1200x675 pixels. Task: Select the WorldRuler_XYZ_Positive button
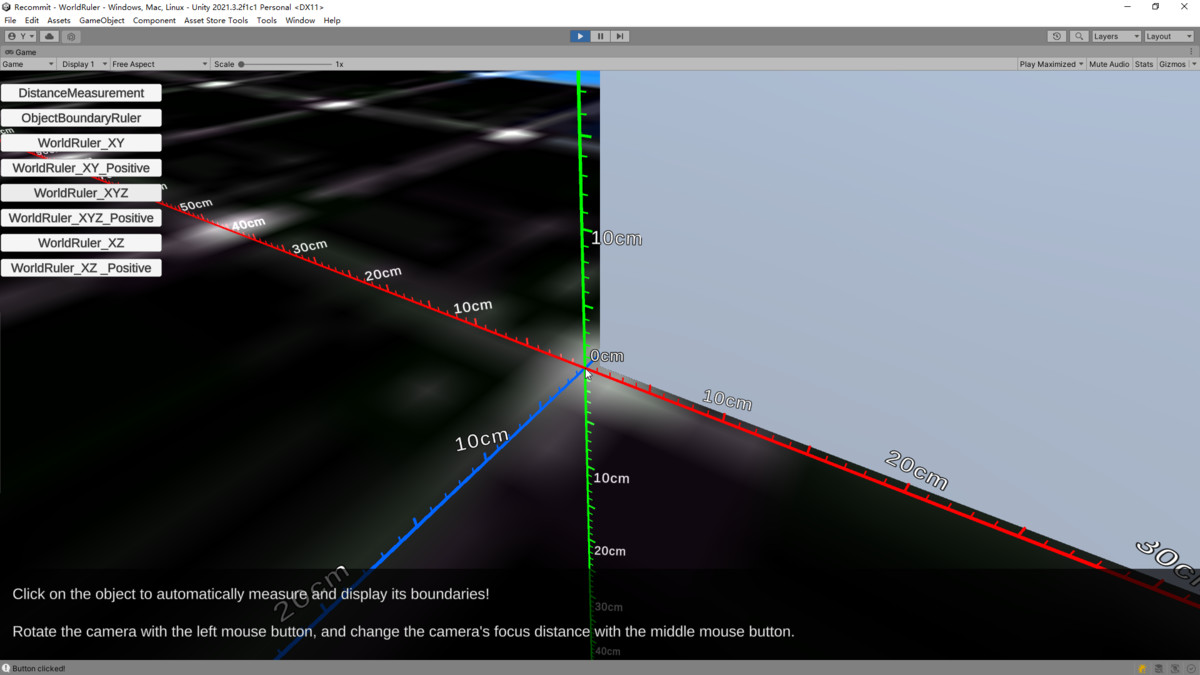click(x=81, y=218)
